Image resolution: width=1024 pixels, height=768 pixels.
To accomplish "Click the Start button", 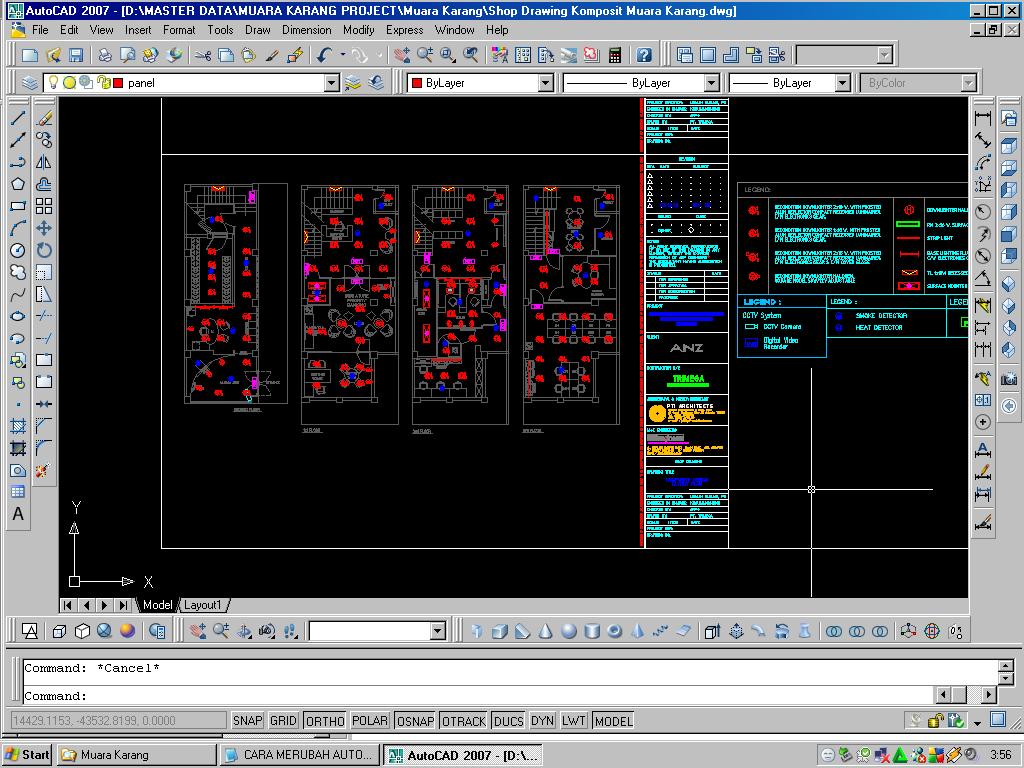I will (27, 755).
